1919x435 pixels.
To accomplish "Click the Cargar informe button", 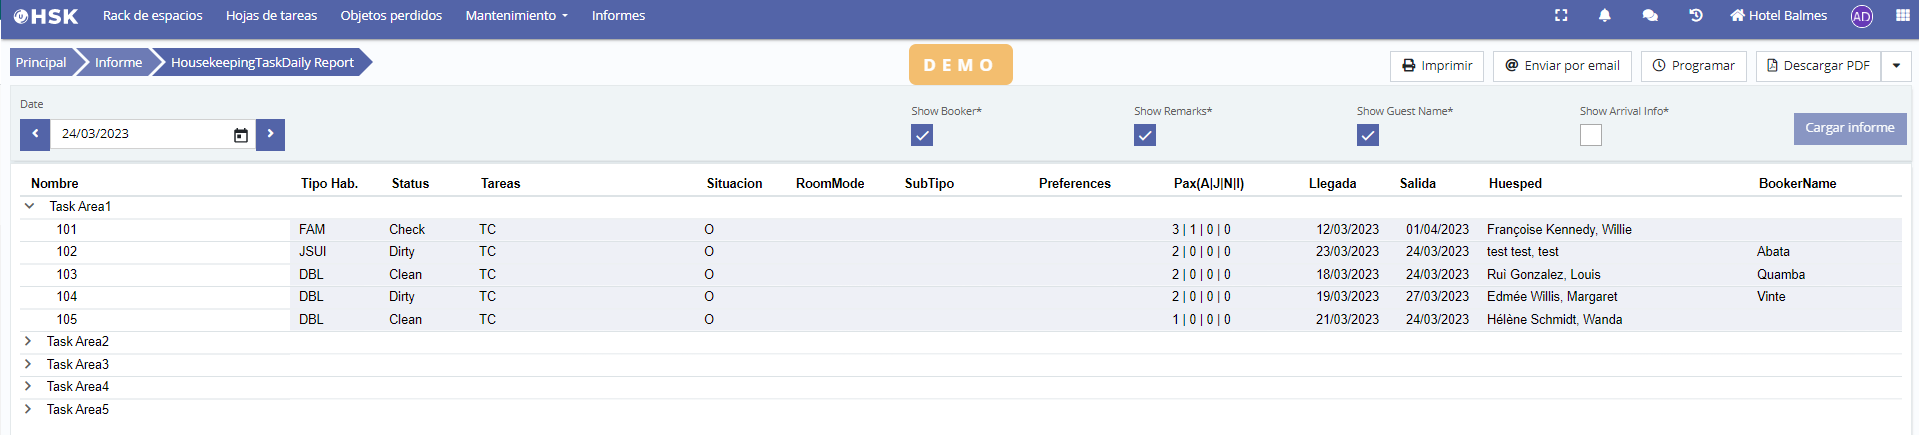I will coord(1849,128).
